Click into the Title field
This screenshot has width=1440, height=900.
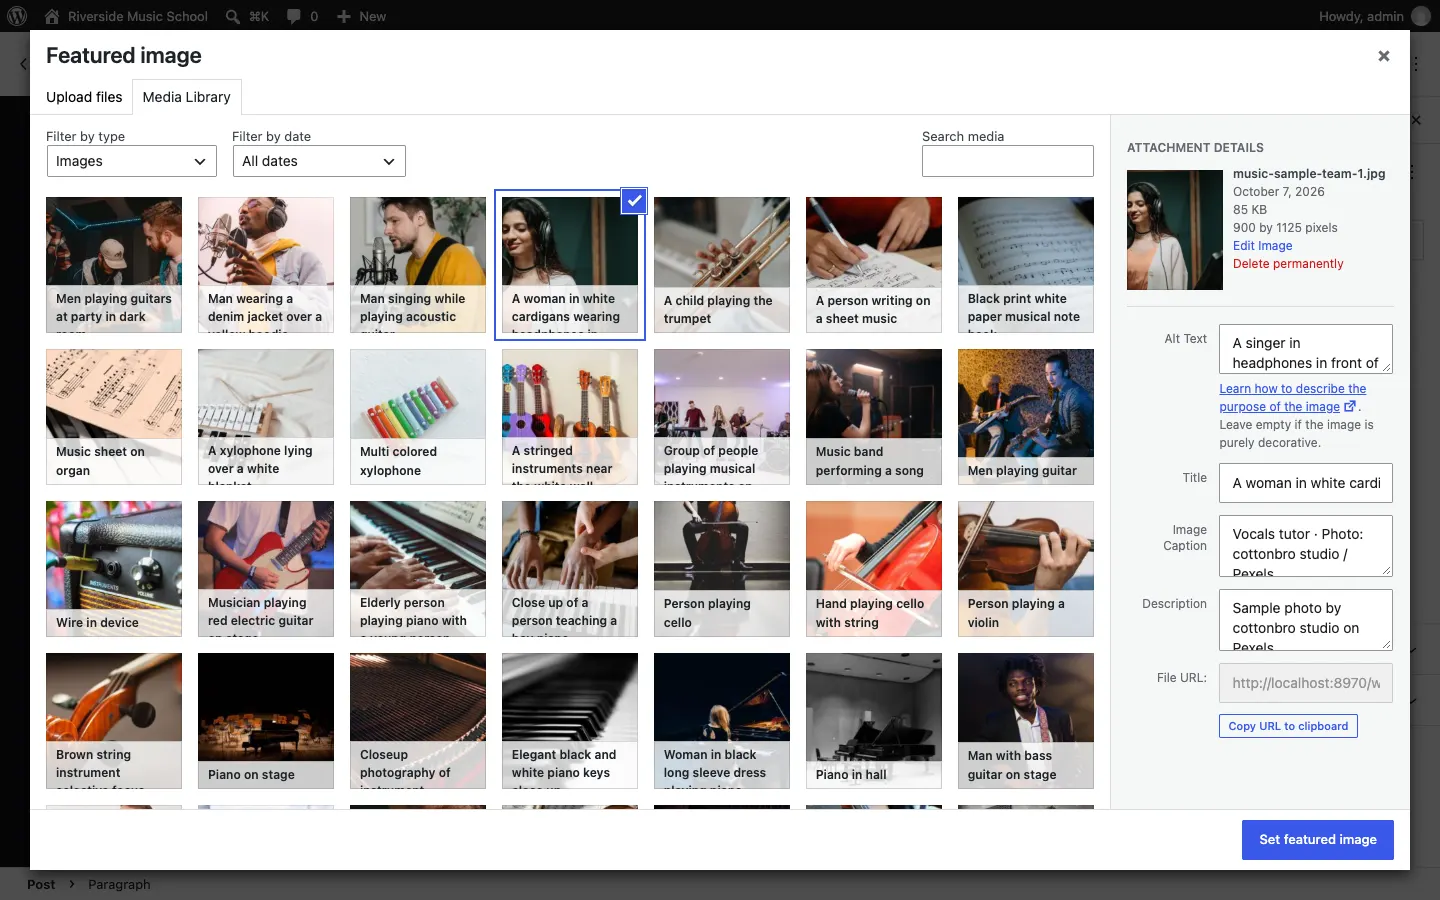point(1306,483)
